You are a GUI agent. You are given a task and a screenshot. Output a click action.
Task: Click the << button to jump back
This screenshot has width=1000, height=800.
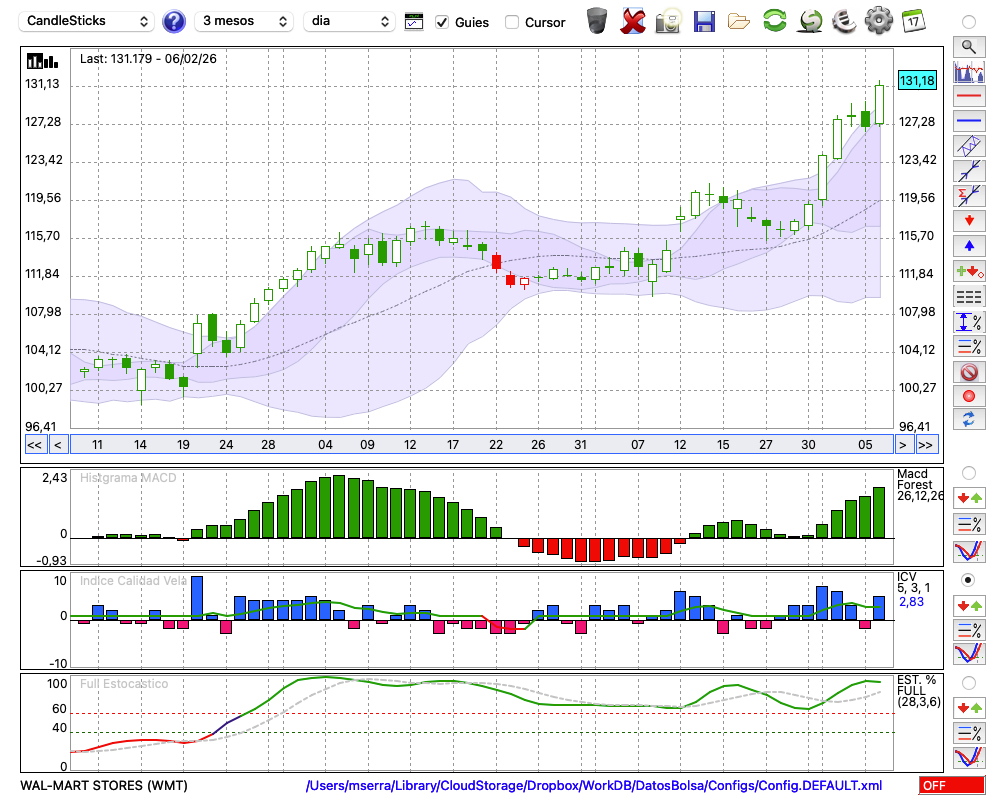34,445
